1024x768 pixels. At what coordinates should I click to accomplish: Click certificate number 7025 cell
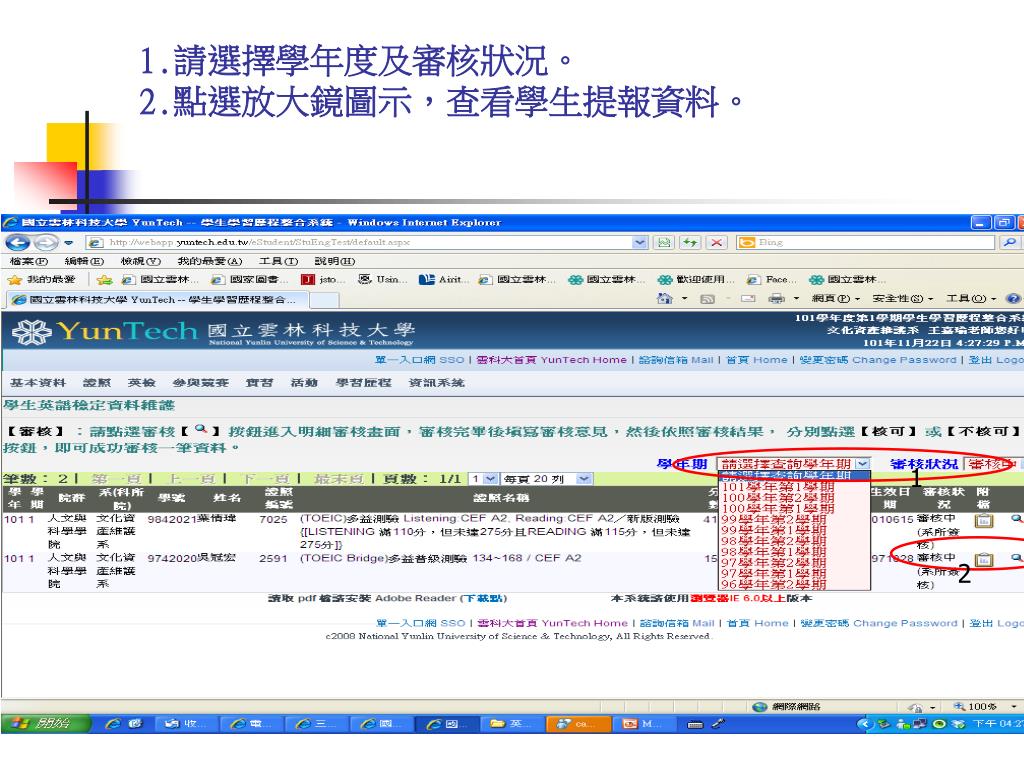[x=273, y=519]
